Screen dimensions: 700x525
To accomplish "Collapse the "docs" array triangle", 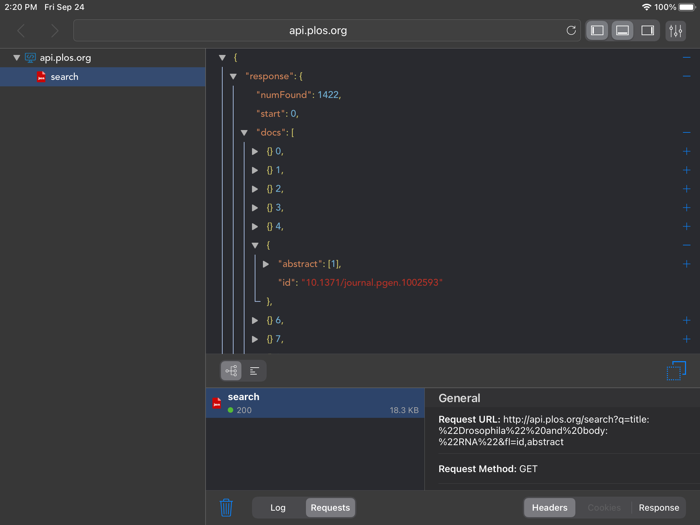I will tap(244, 133).
